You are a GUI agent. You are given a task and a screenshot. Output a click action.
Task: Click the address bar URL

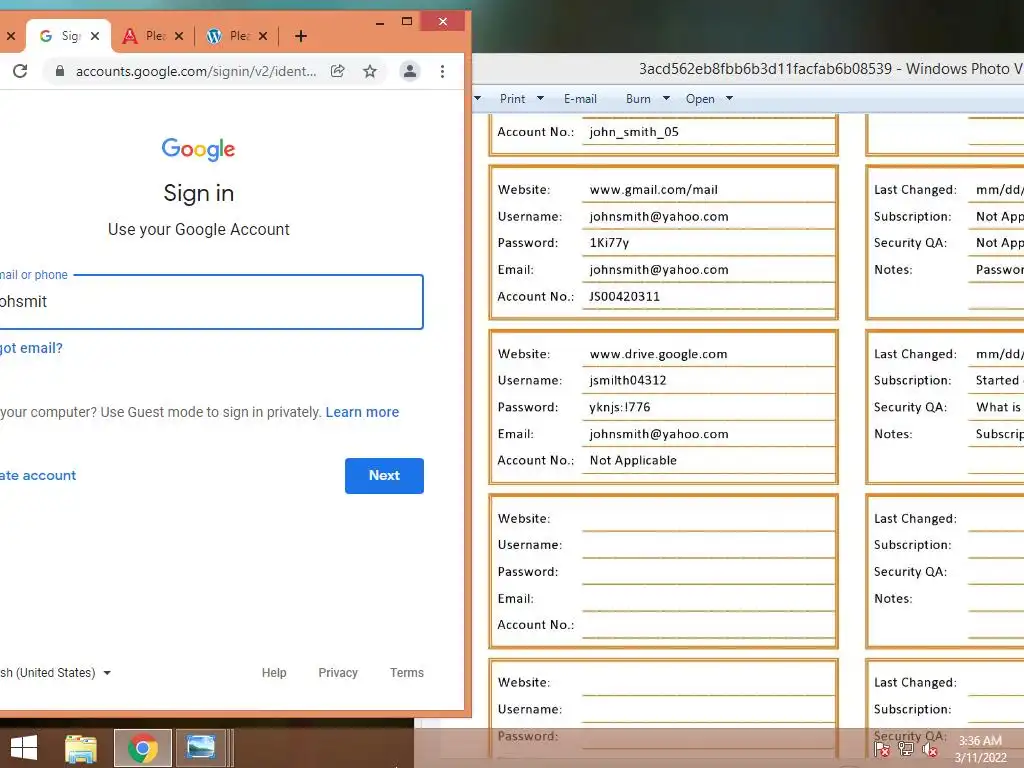coord(196,71)
